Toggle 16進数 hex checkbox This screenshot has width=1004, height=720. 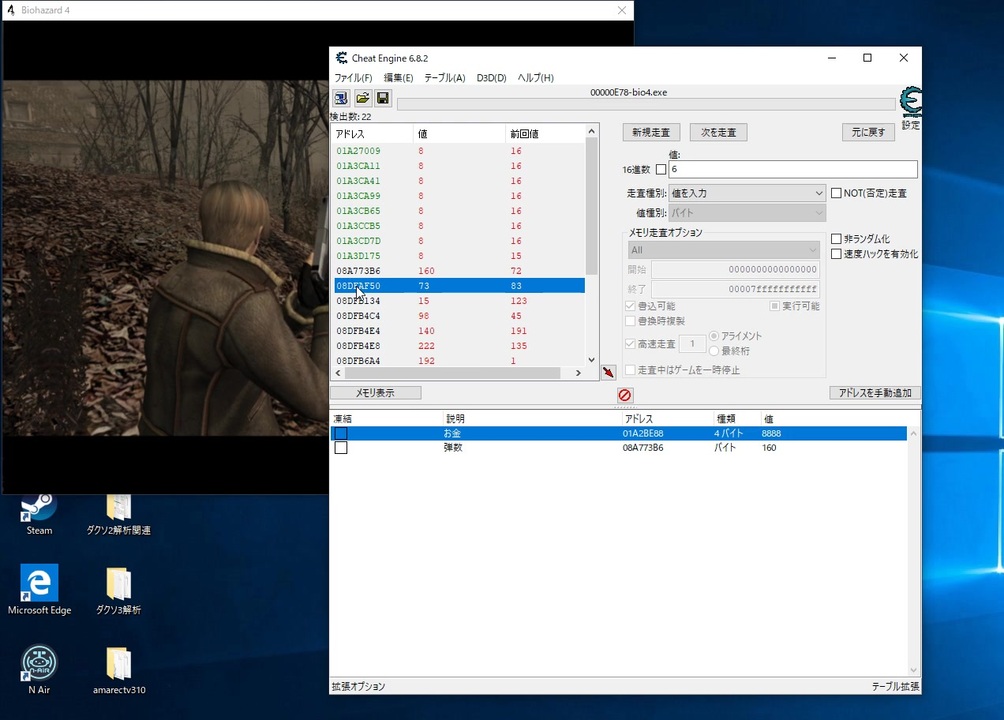click(661, 170)
